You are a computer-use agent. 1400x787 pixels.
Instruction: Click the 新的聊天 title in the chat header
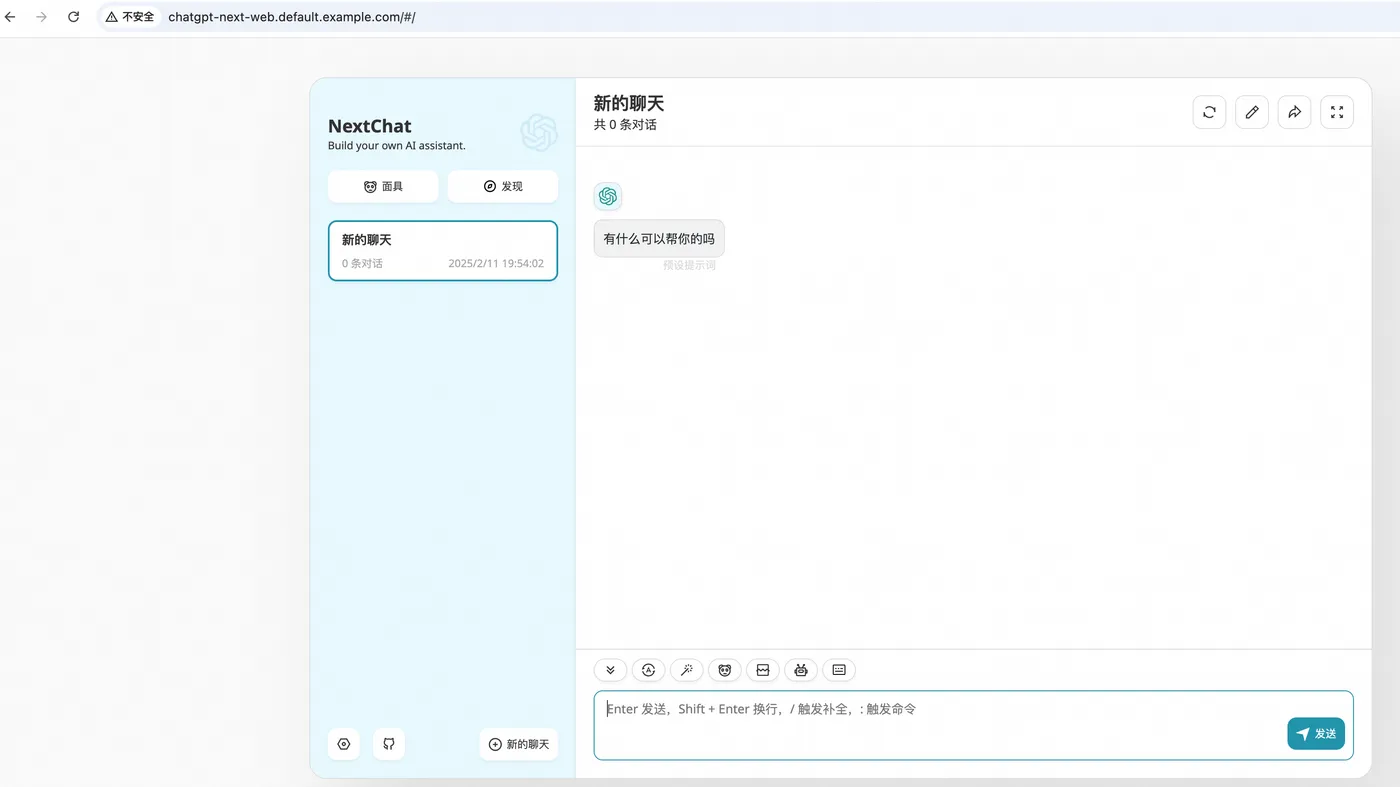pyautogui.click(x=629, y=103)
